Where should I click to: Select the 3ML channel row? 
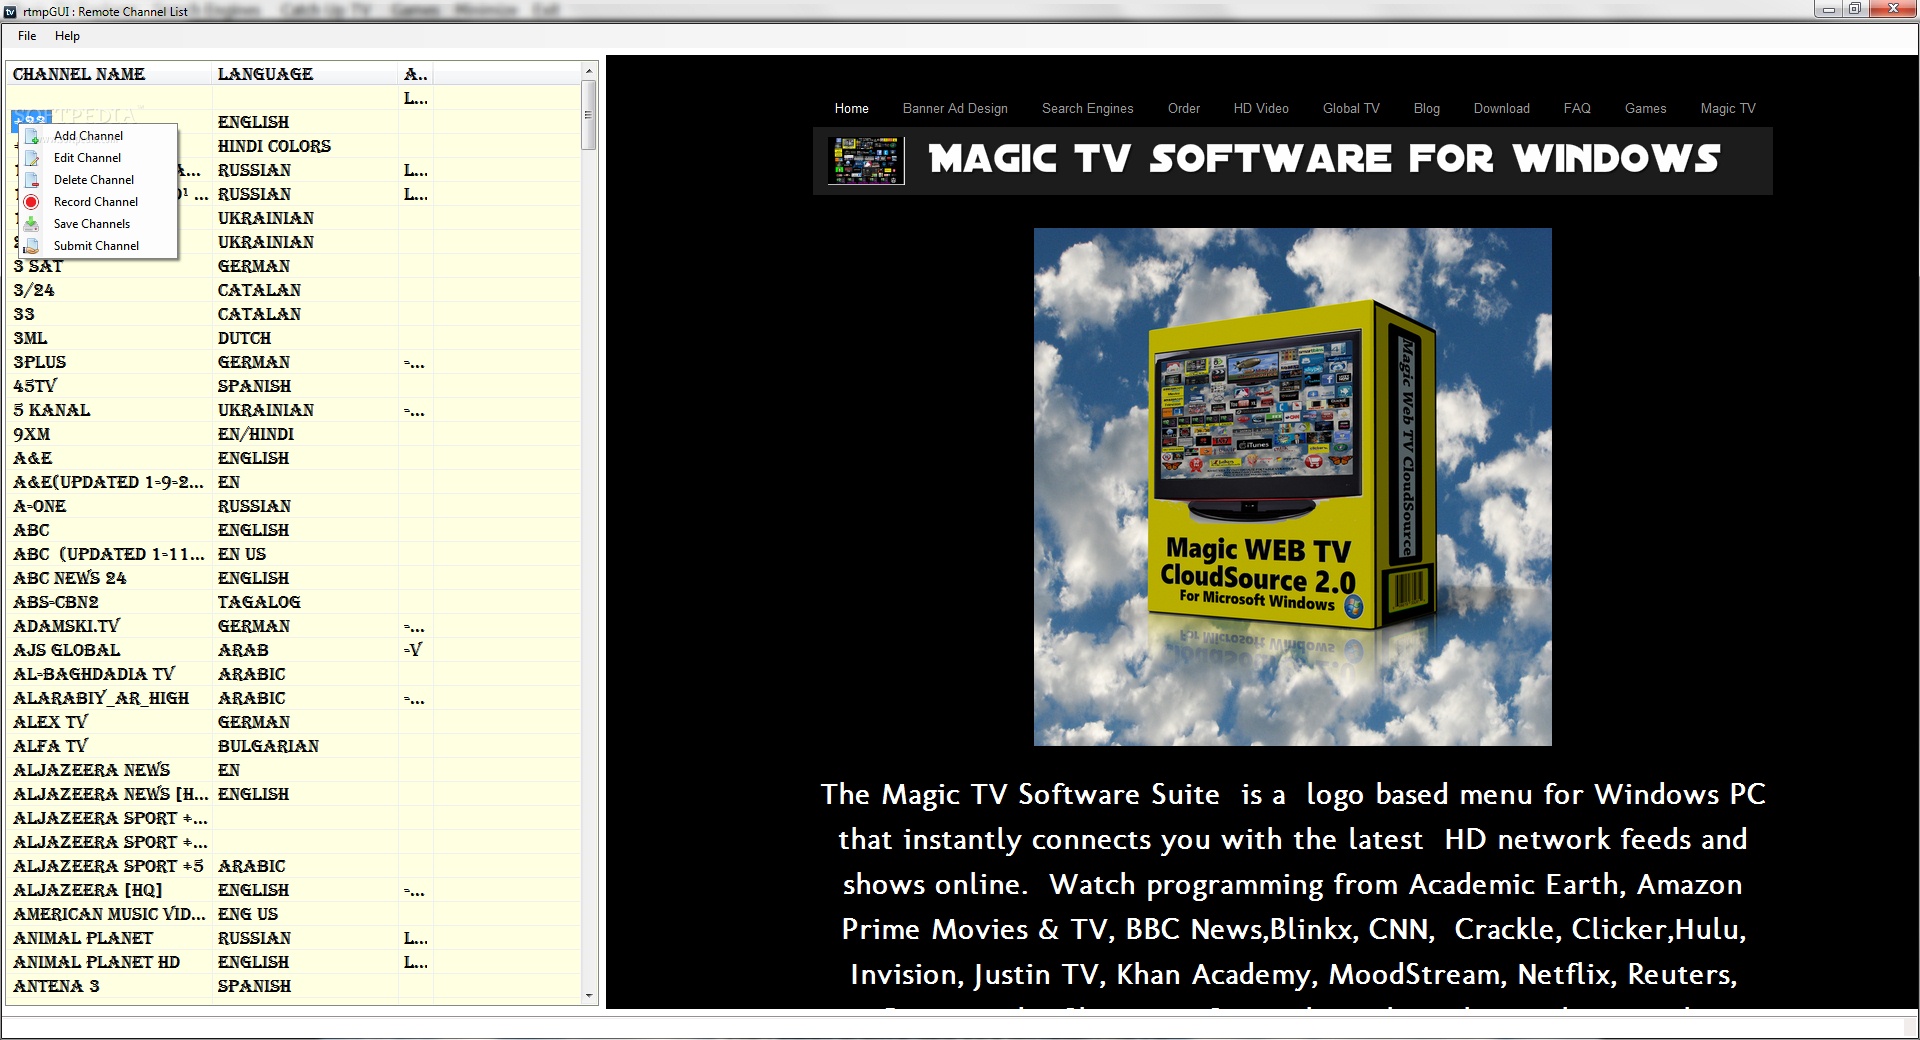click(294, 338)
